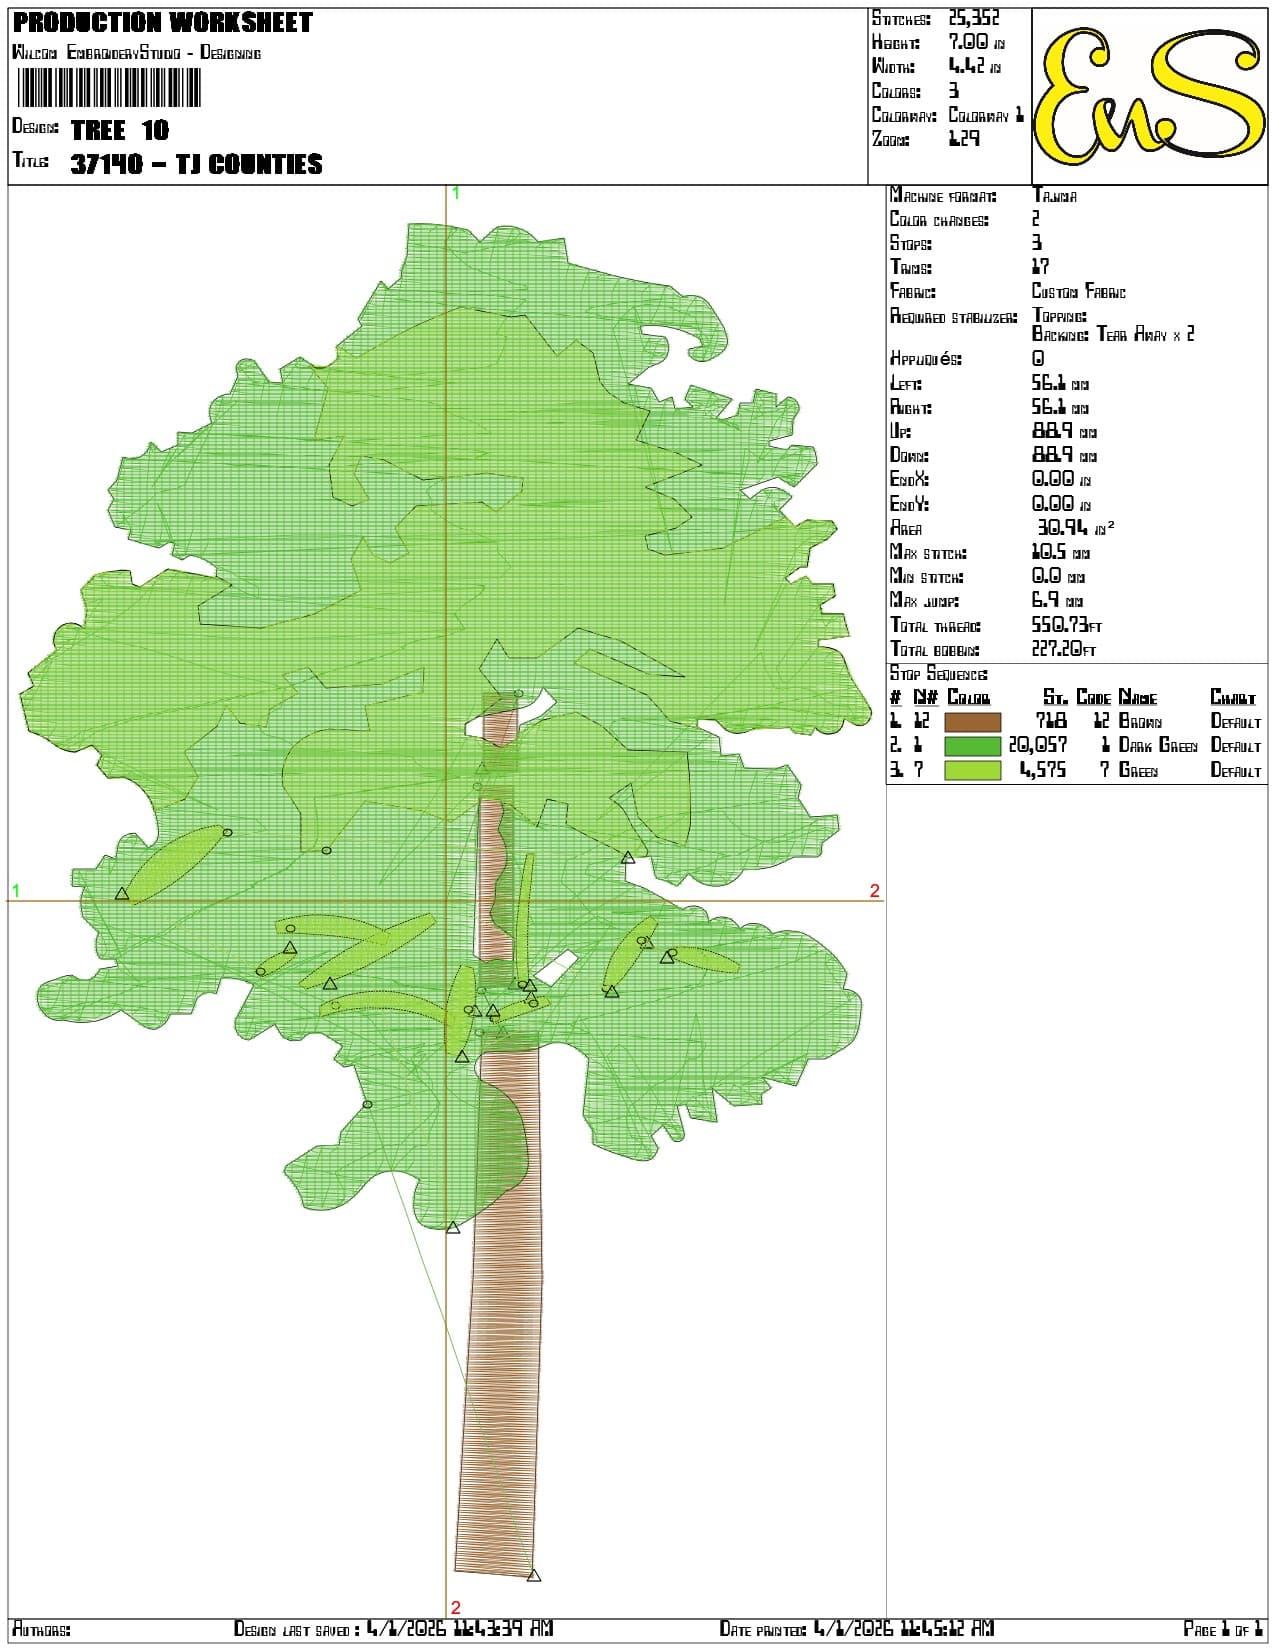Click the zoom value '1.29'
1275x1650 pixels.
(x=964, y=139)
